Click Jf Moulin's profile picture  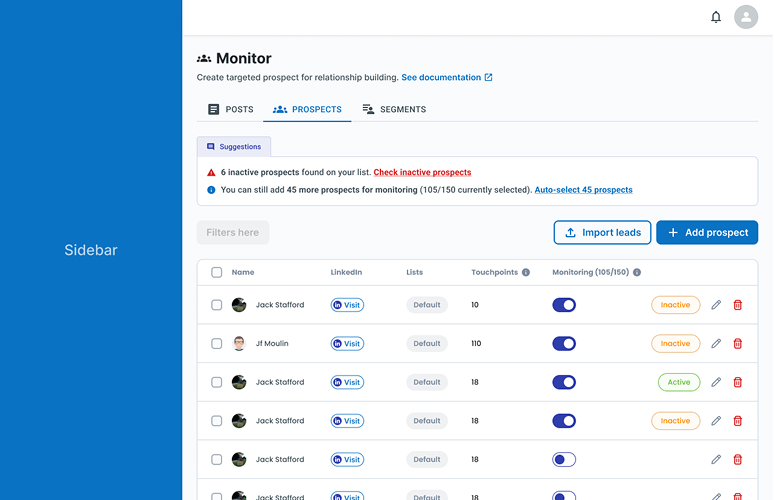pyautogui.click(x=239, y=344)
